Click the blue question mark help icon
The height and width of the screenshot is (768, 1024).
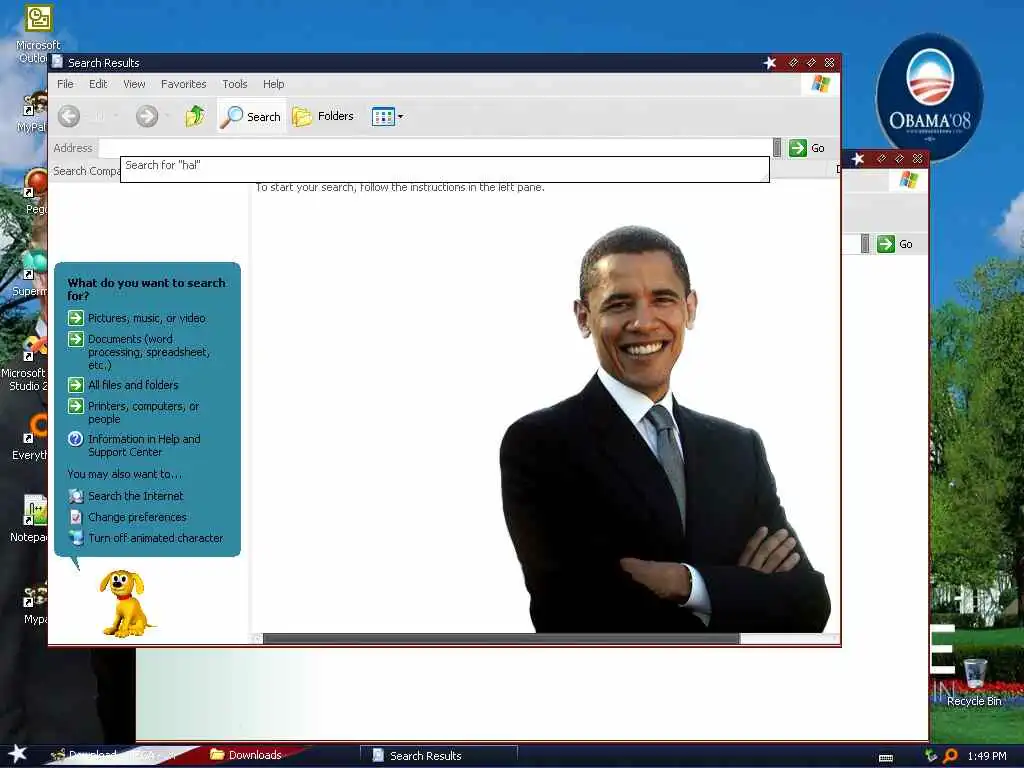point(76,439)
